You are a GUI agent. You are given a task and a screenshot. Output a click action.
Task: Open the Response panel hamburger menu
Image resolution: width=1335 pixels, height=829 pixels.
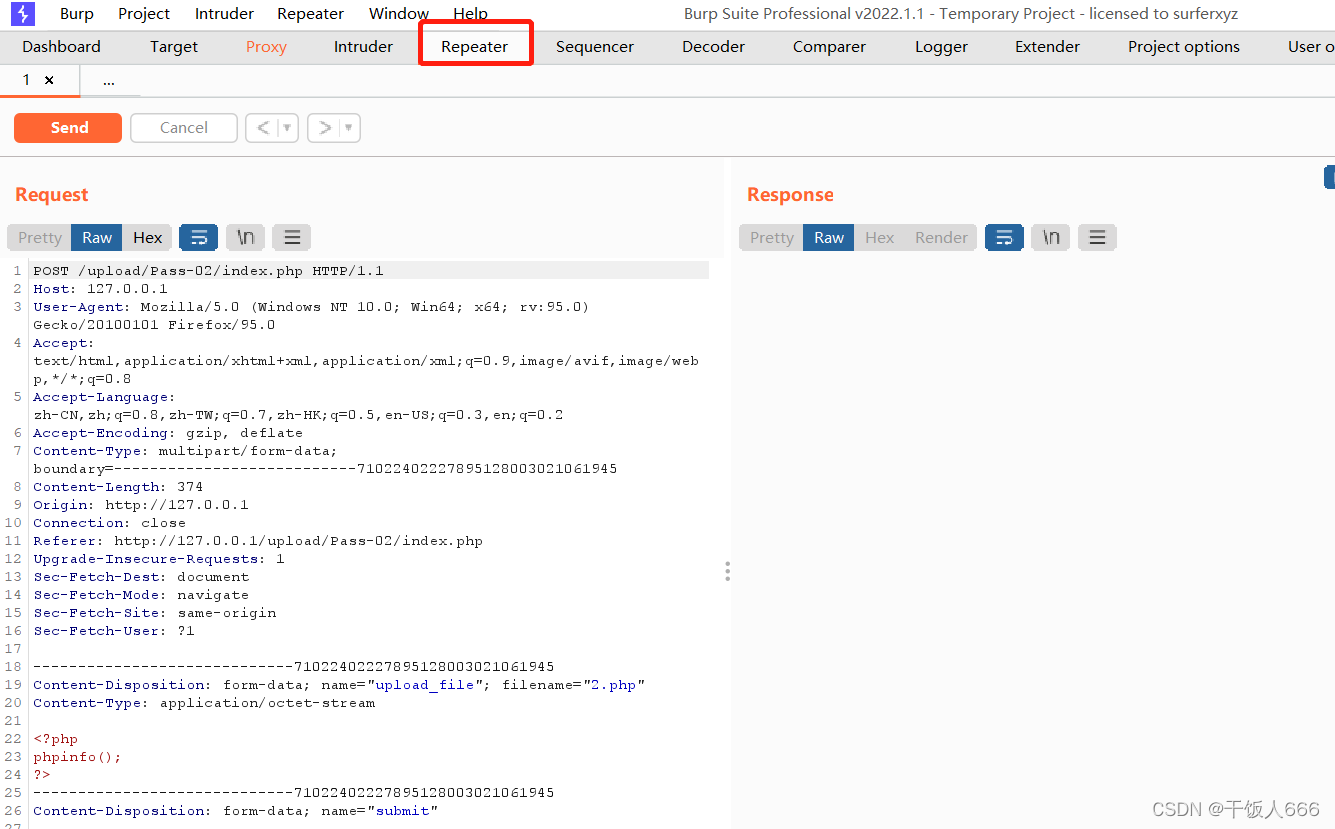1097,237
